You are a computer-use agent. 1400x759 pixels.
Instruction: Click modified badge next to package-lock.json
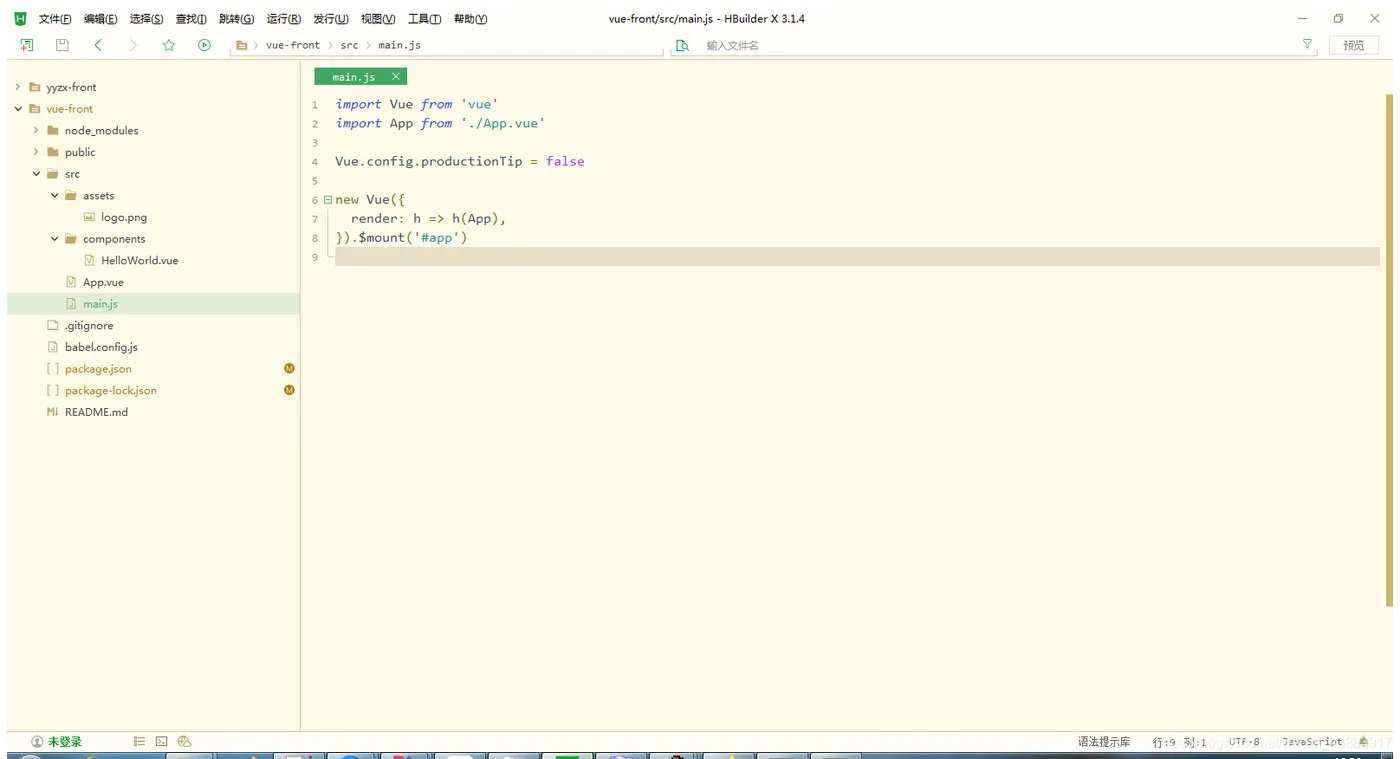pos(289,390)
